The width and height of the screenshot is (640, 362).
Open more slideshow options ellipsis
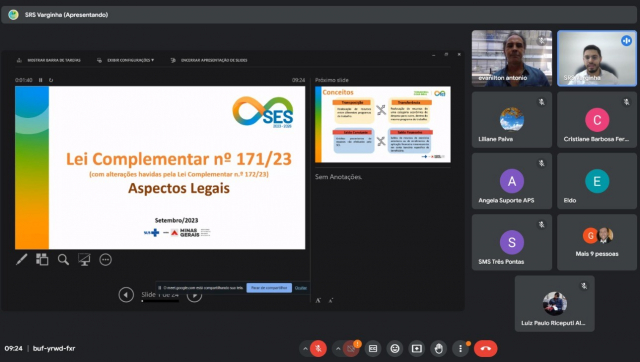(x=106, y=260)
